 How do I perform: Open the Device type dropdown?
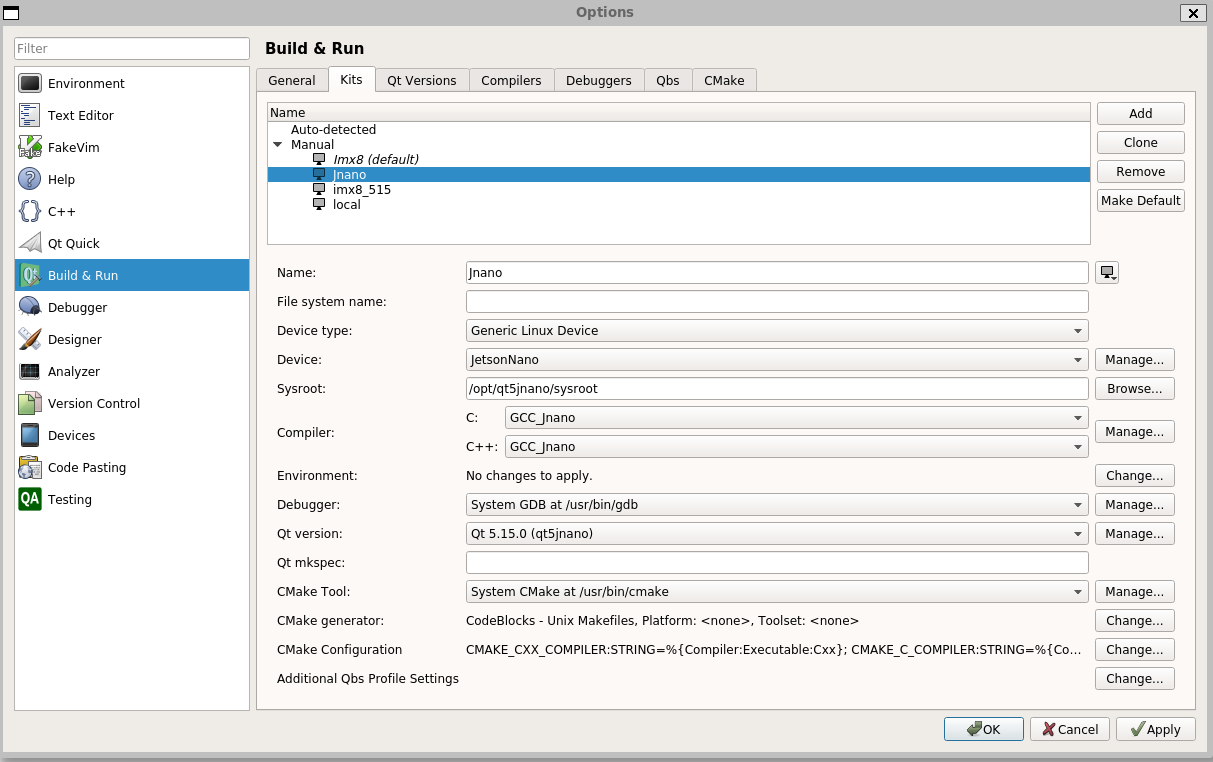[777, 331]
